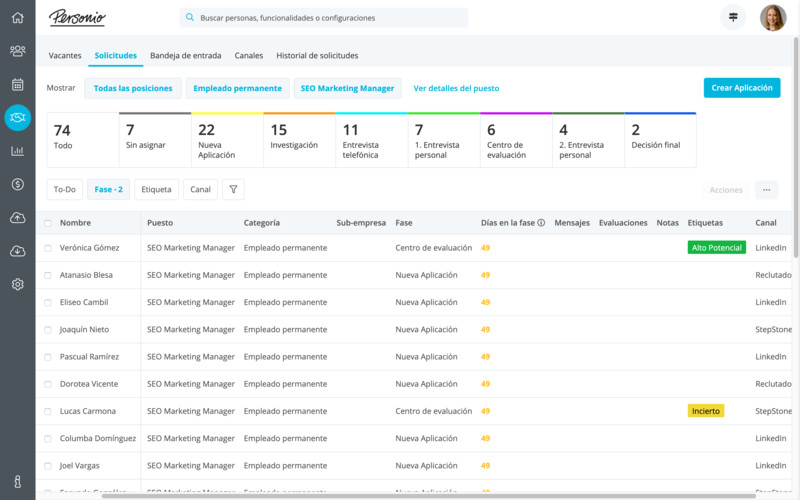Tick the checkbox for Verónica Gómez
This screenshot has height=500, width=800.
coord(47,248)
